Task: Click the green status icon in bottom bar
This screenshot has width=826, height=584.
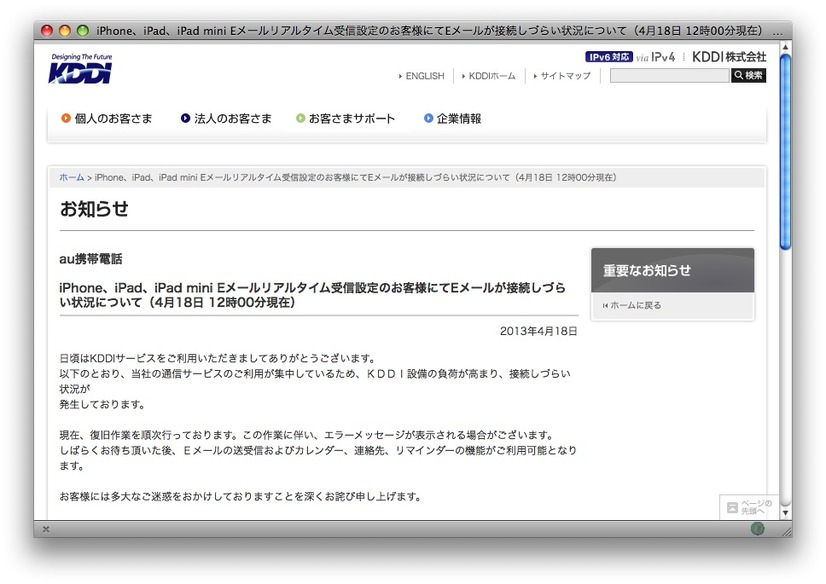Action: 757,529
